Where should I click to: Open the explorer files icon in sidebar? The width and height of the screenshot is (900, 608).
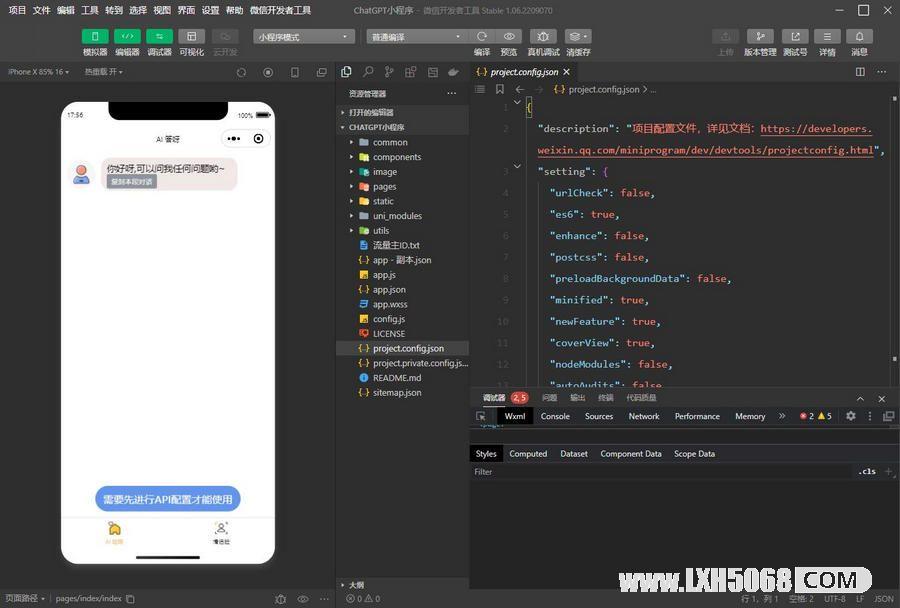click(346, 72)
